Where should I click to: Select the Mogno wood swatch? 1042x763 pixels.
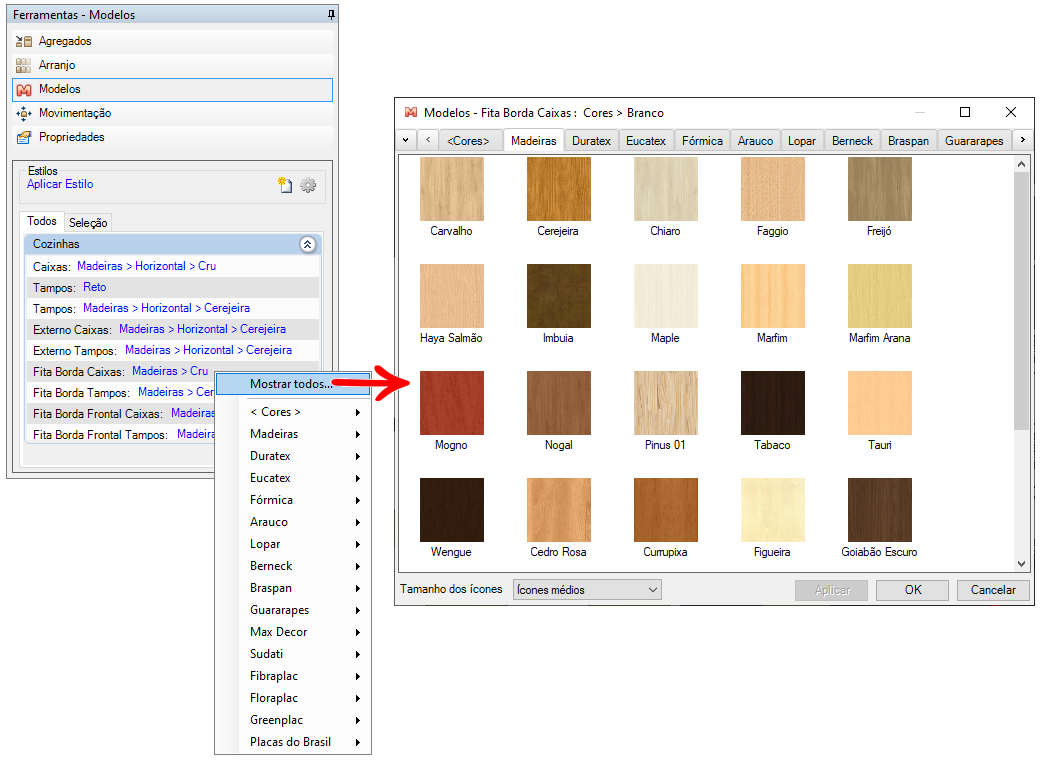coord(451,403)
